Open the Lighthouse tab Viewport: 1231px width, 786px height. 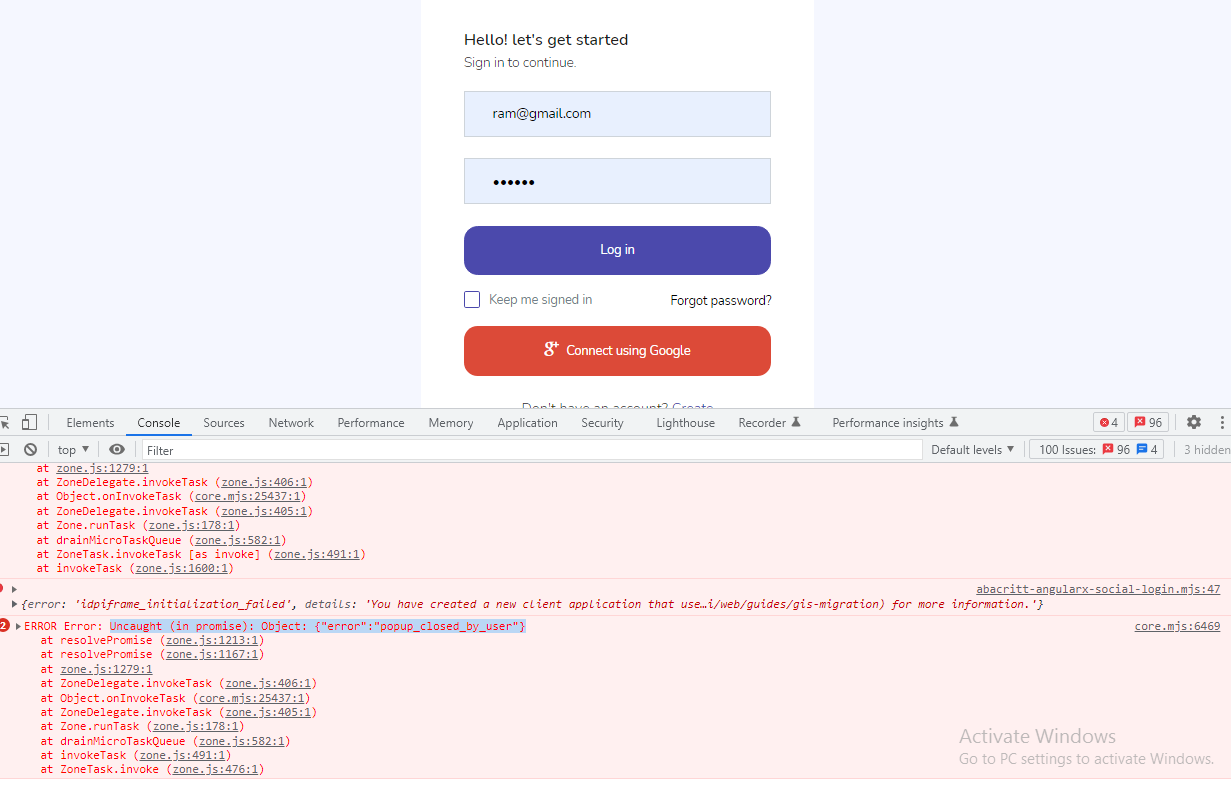coord(685,423)
